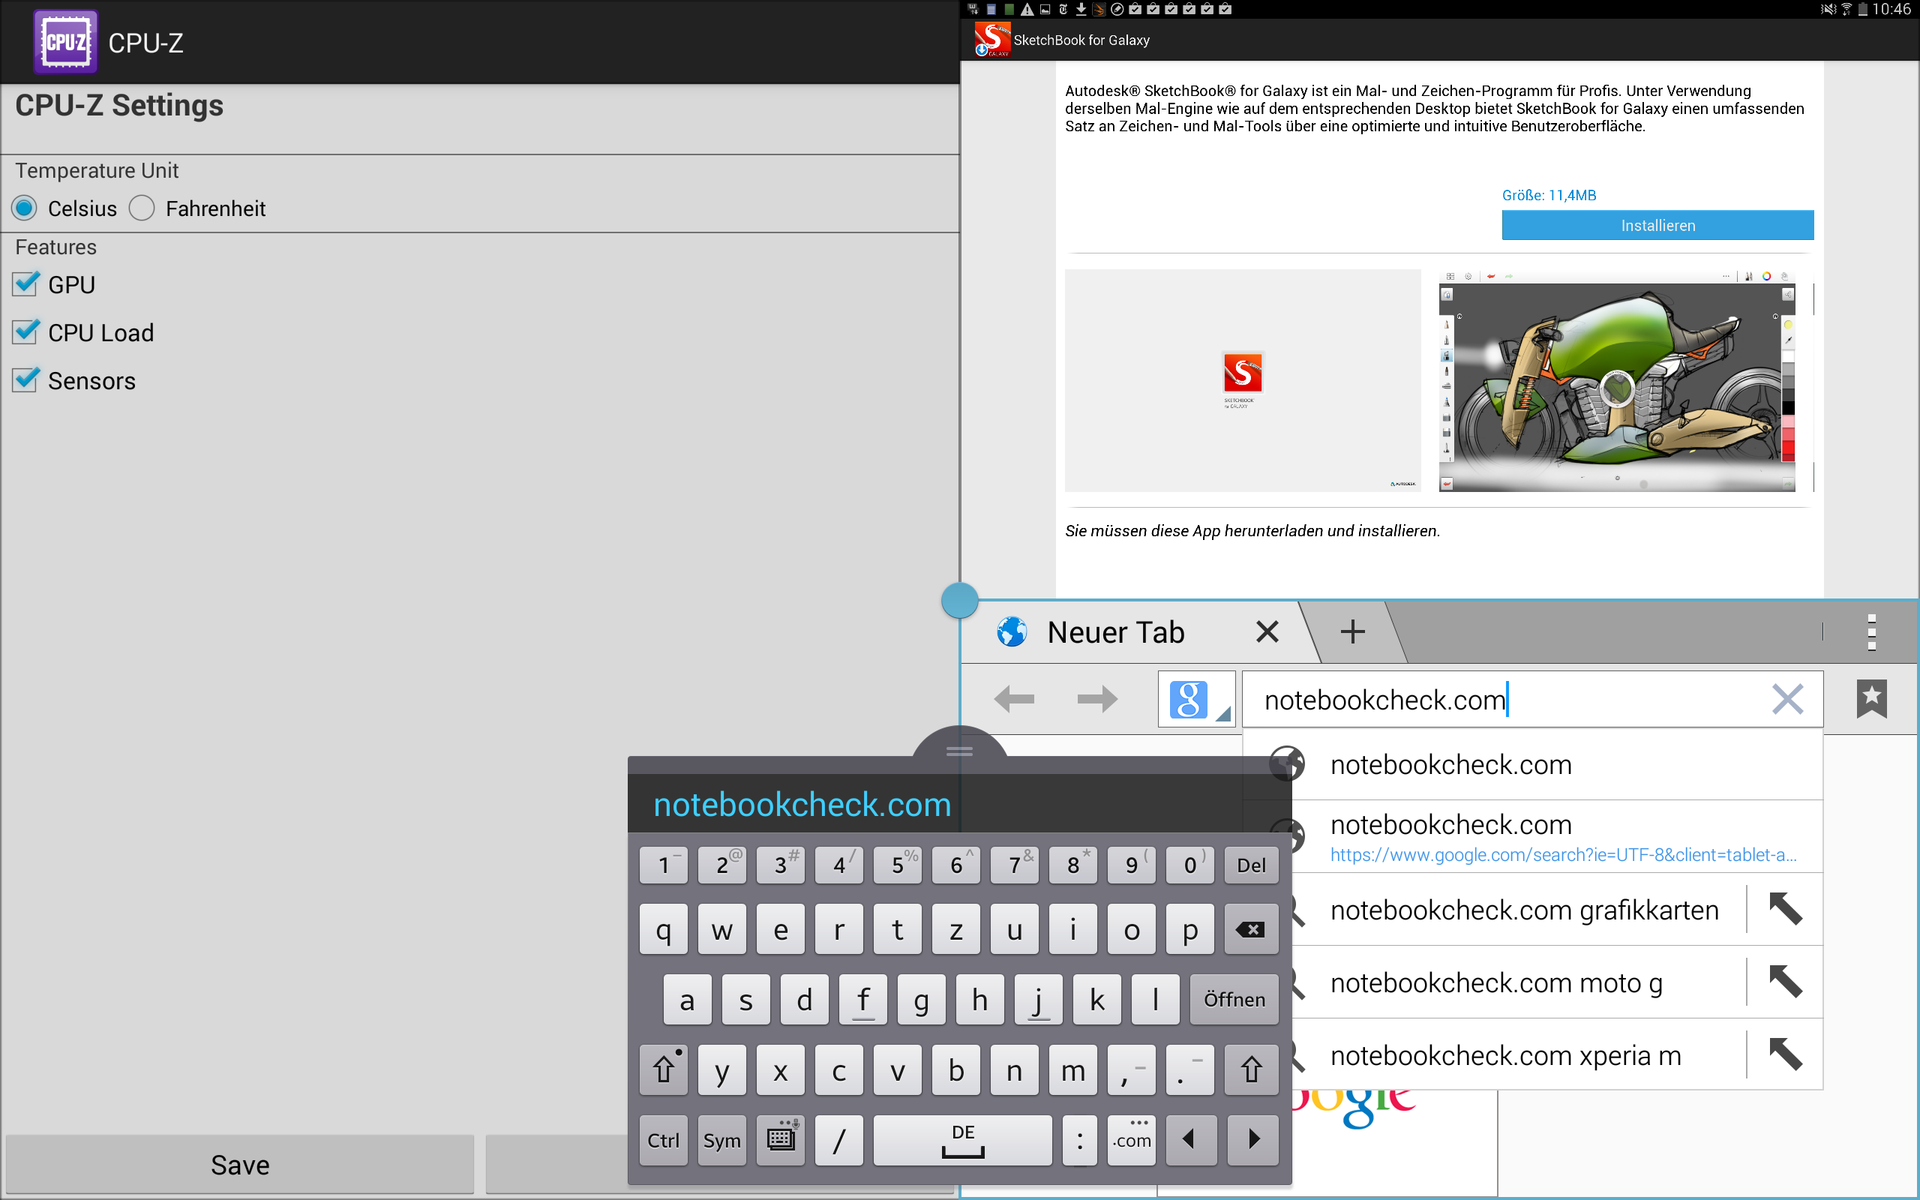This screenshot has height=1200, width=1920.
Task: Click the Größe: 11,4MB text
Action: [1549, 195]
